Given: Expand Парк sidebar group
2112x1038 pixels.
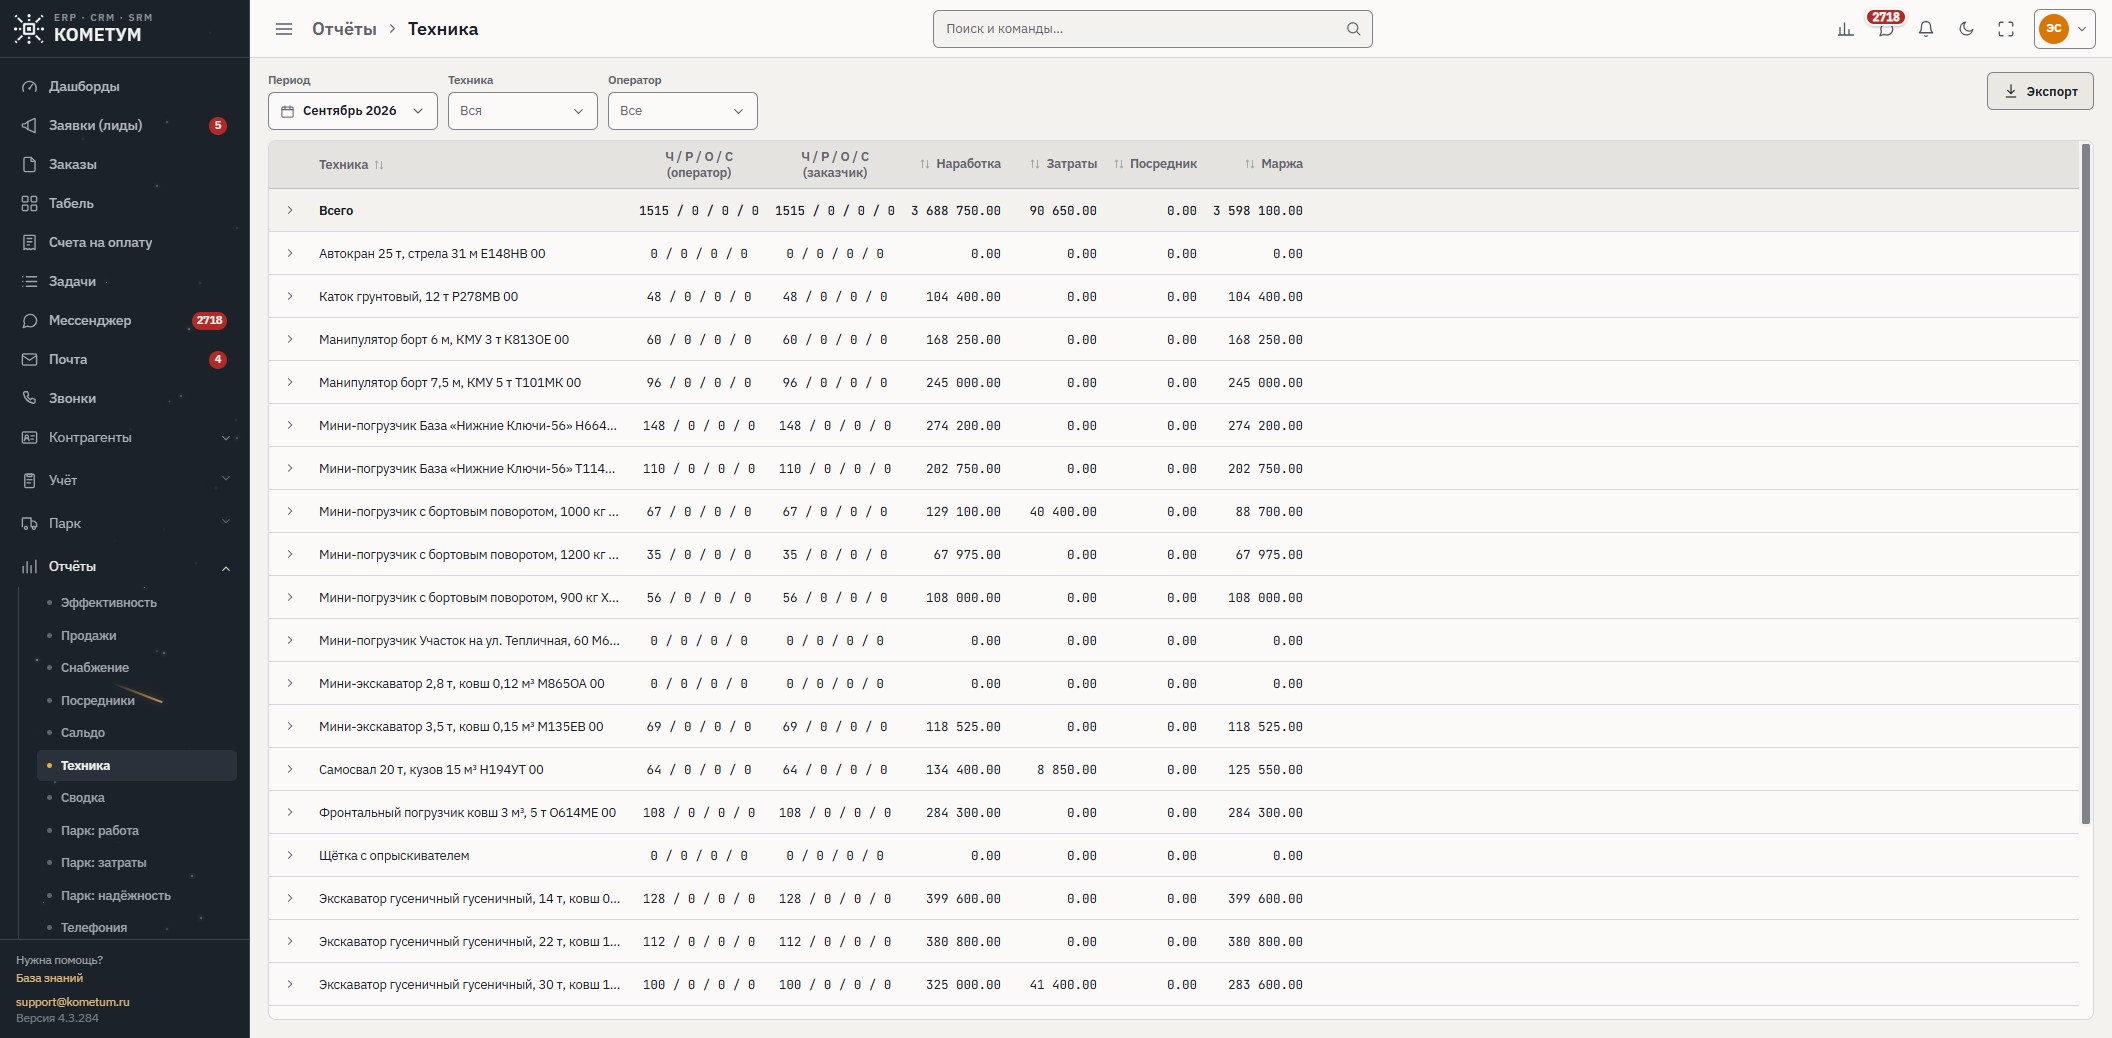Looking at the screenshot, I should pos(125,523).
